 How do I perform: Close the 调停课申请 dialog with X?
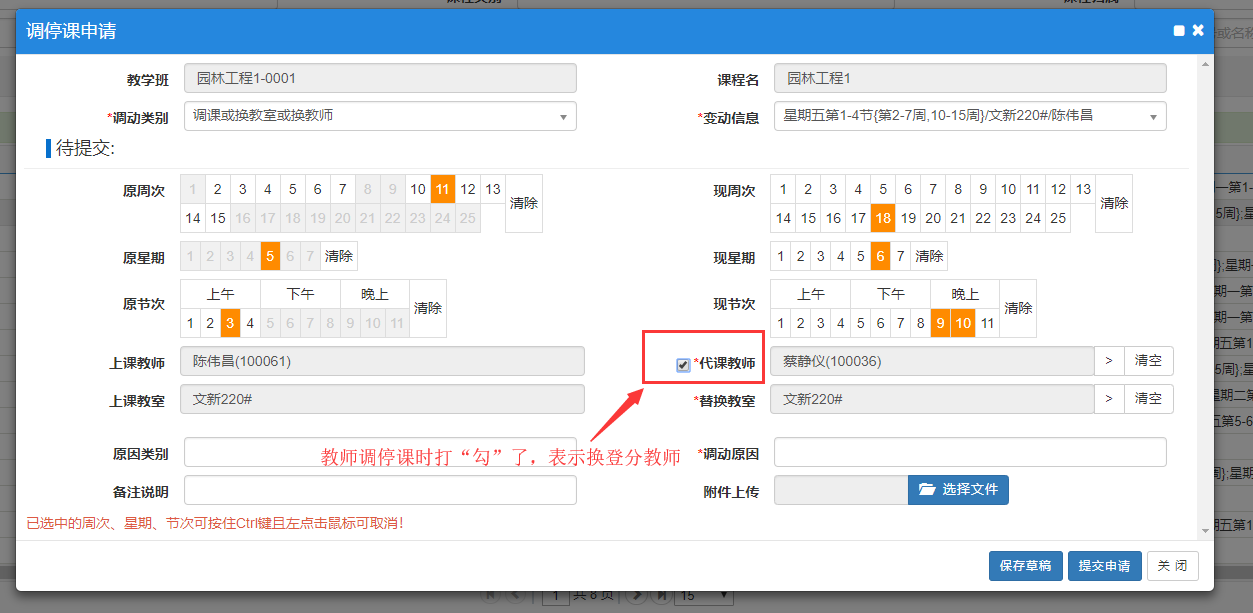coord(1198,31)
